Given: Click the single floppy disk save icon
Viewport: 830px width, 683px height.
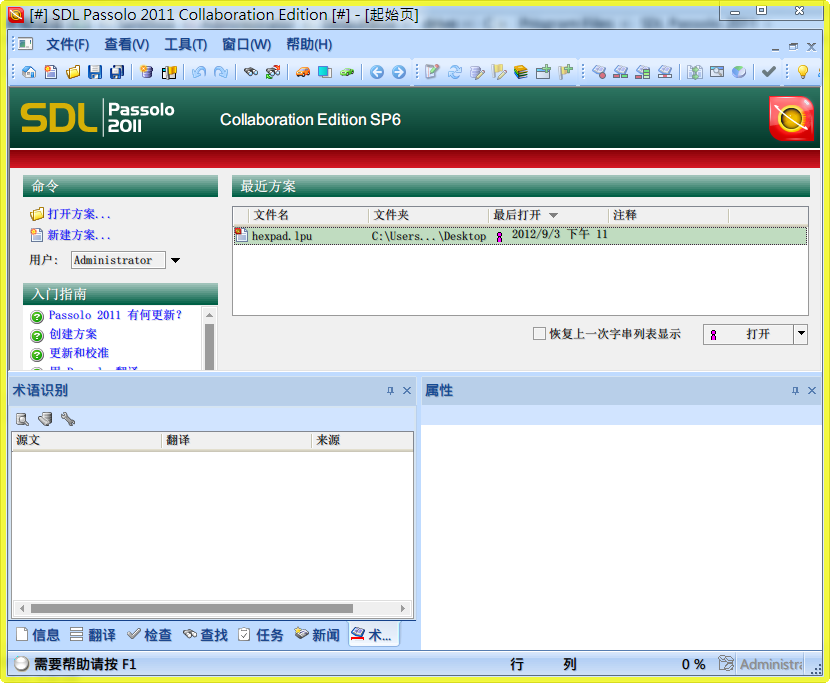Looking at the screenshot, I should click(95, 72).
